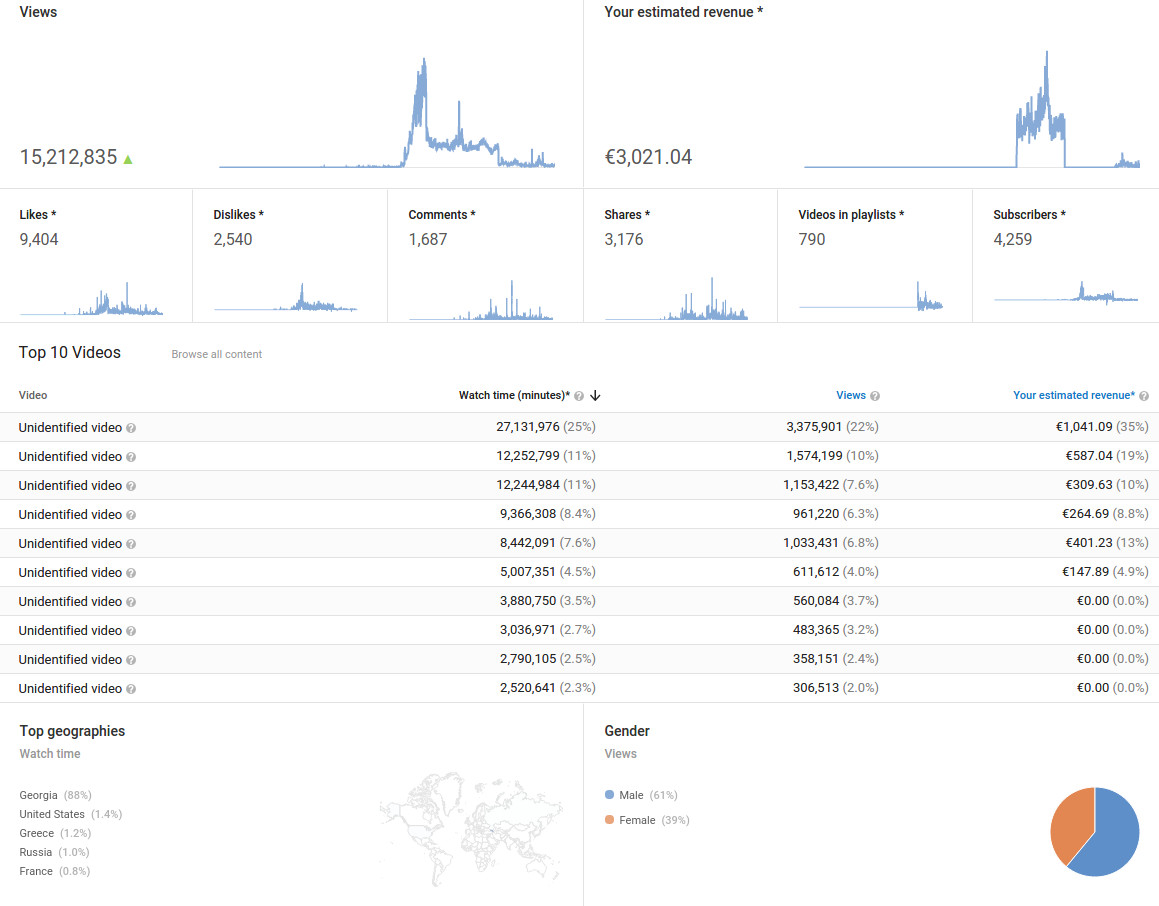Click the world map in Top geographies
The width and height of the screenshot is (1159, 906).
(x=471, y=829)
